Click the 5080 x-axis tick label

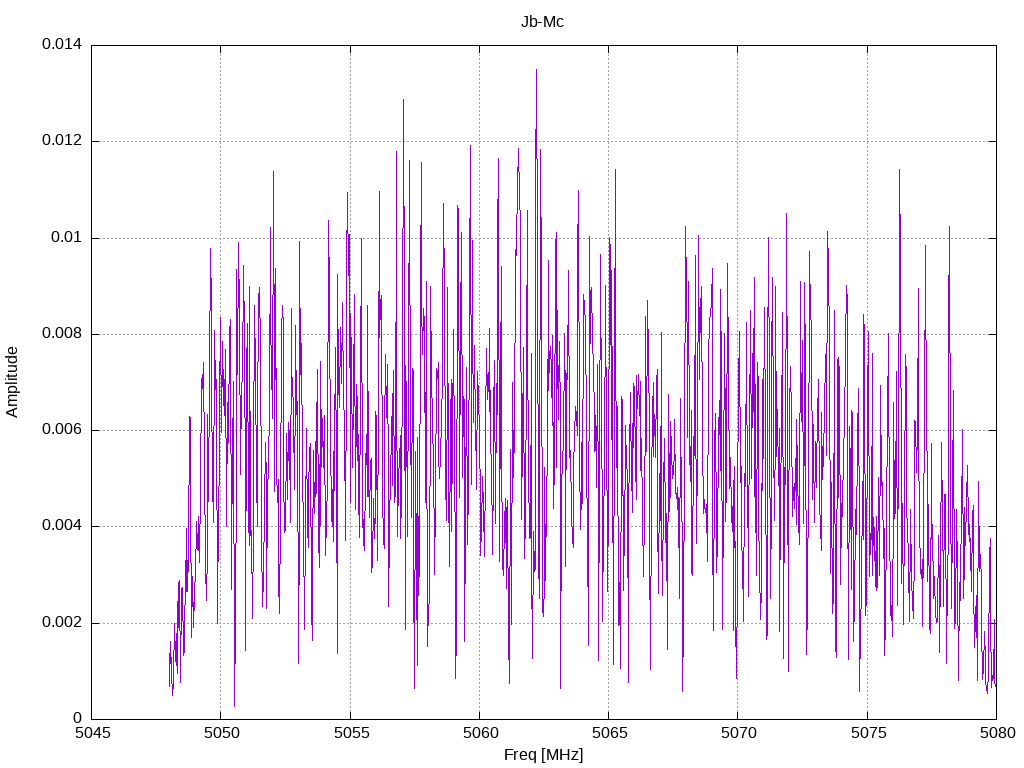point(998,733)
